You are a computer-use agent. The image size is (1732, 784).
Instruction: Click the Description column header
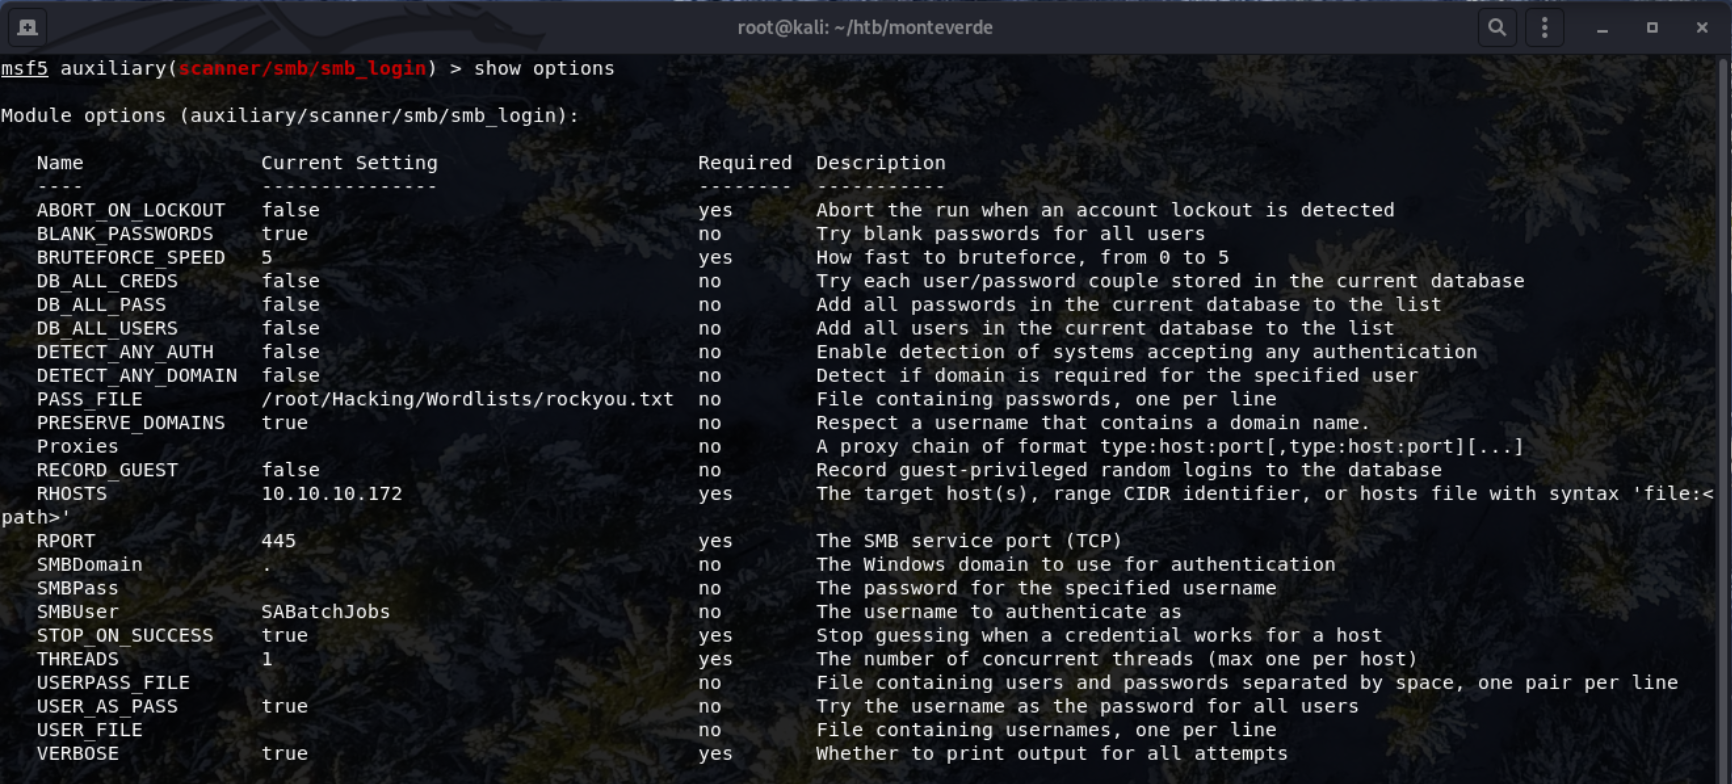pos(880,162)
